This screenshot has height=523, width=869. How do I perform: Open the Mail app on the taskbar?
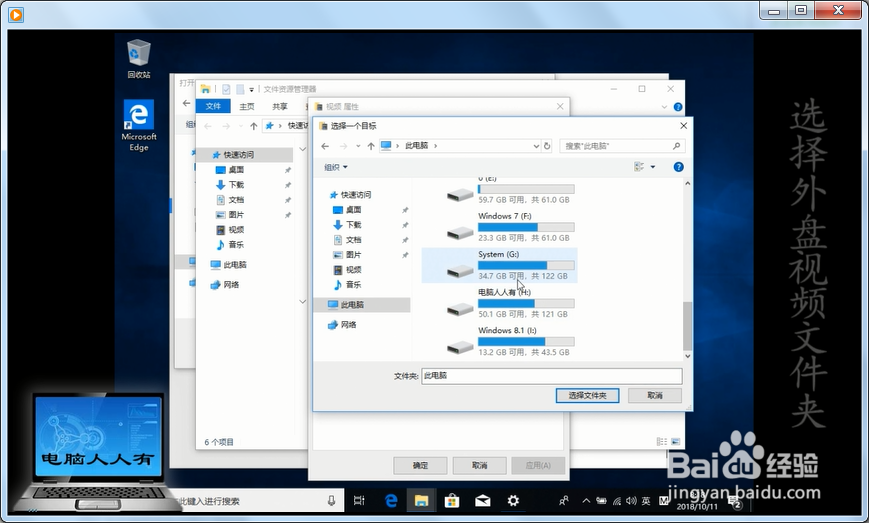coord(483,501)
